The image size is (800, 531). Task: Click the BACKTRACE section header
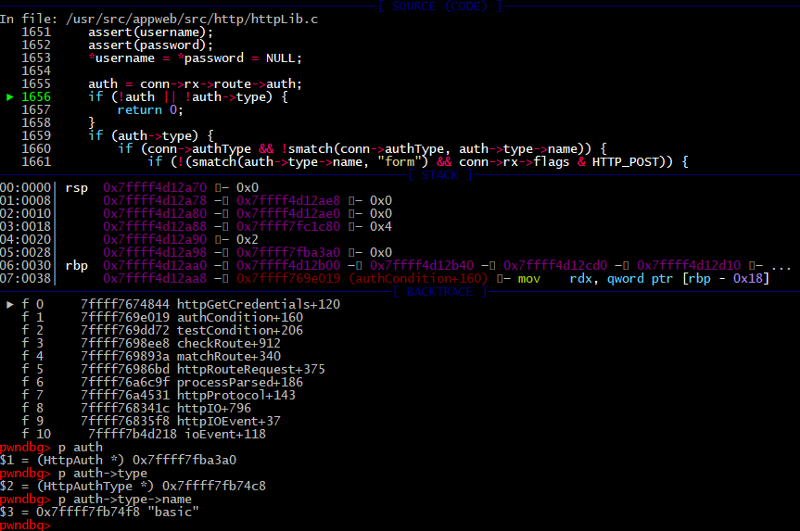(x=440, y=292)
